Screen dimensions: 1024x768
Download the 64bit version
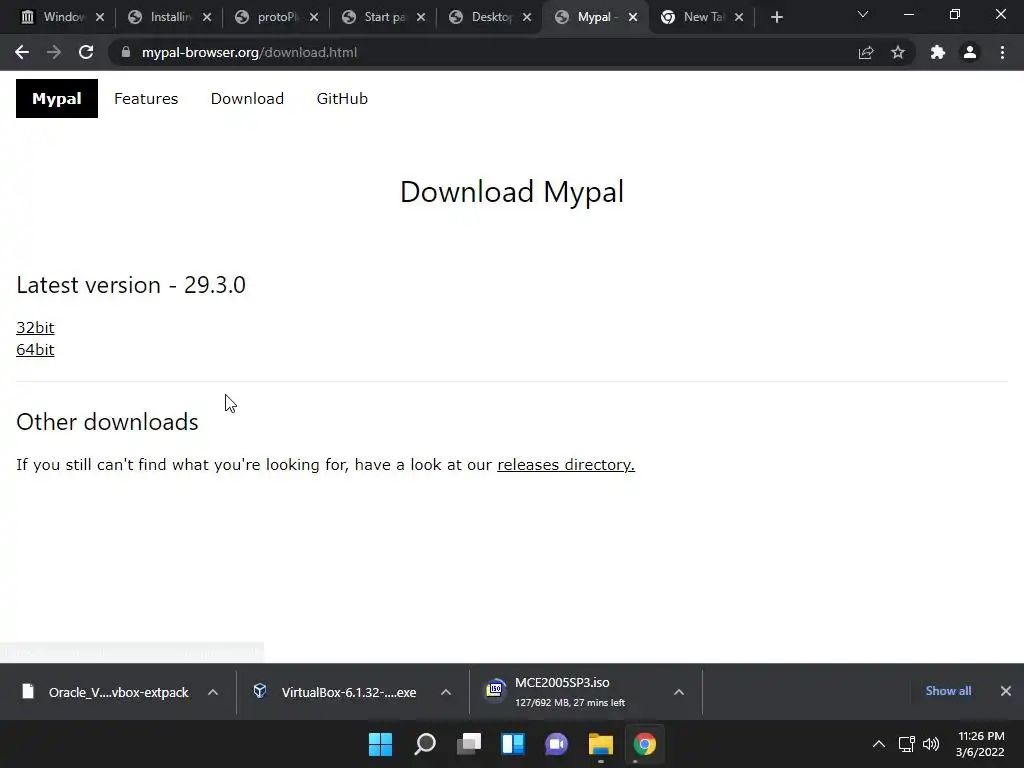tap(35, 349)
